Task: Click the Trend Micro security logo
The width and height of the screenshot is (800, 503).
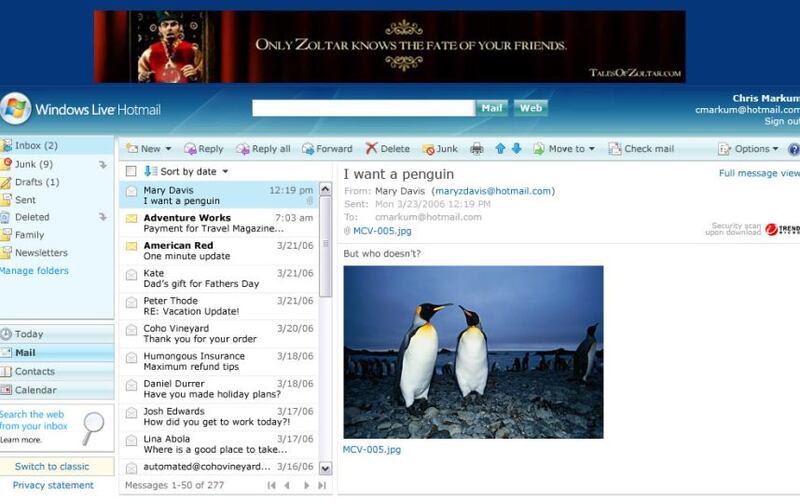Action: pos(782,230)
